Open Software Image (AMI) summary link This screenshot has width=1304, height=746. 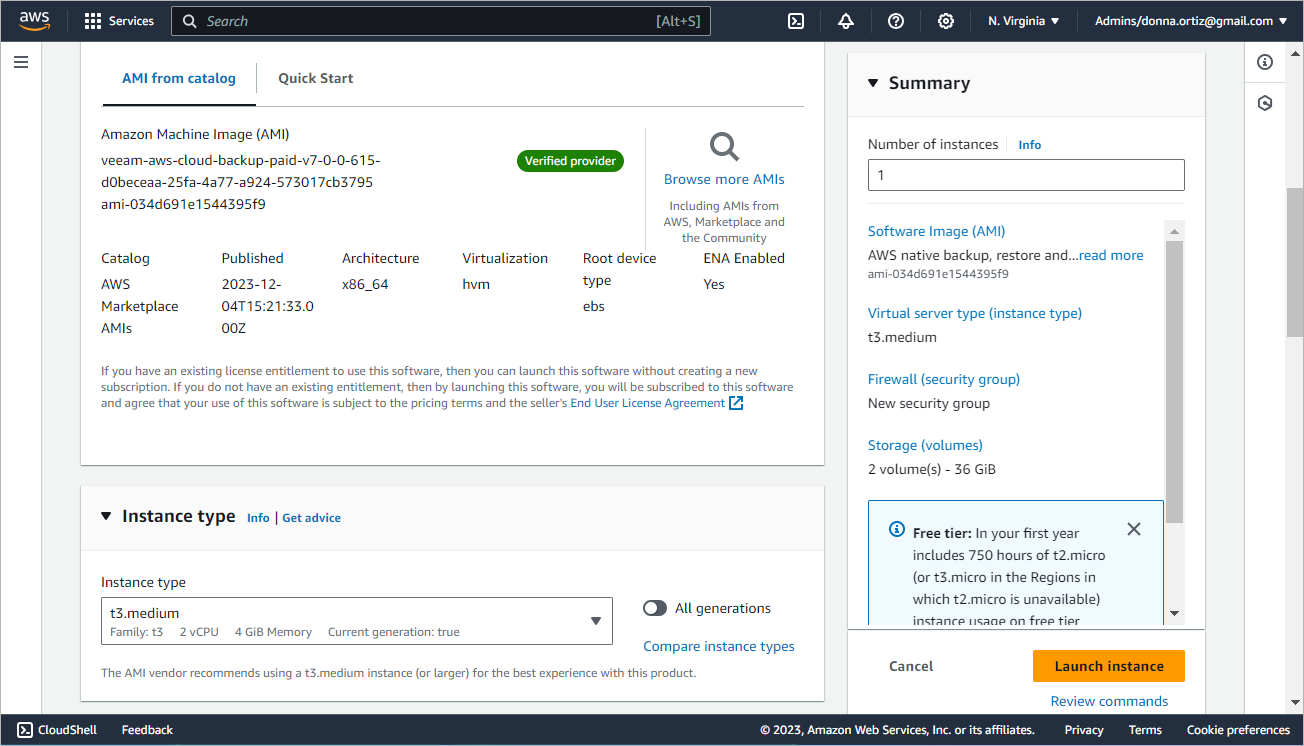click(937, 231)
